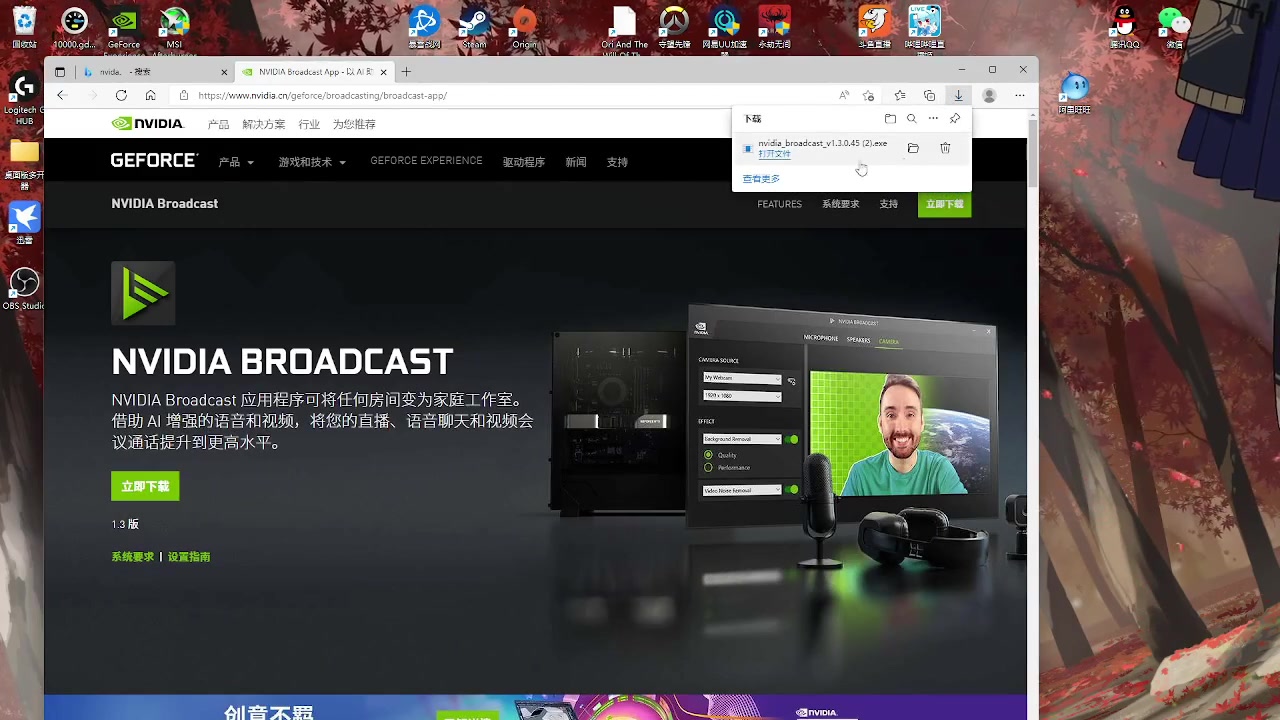This screenshot has height=720, width=1280.
Task: Open a new browser tab
Action: (x=406, y=72)
